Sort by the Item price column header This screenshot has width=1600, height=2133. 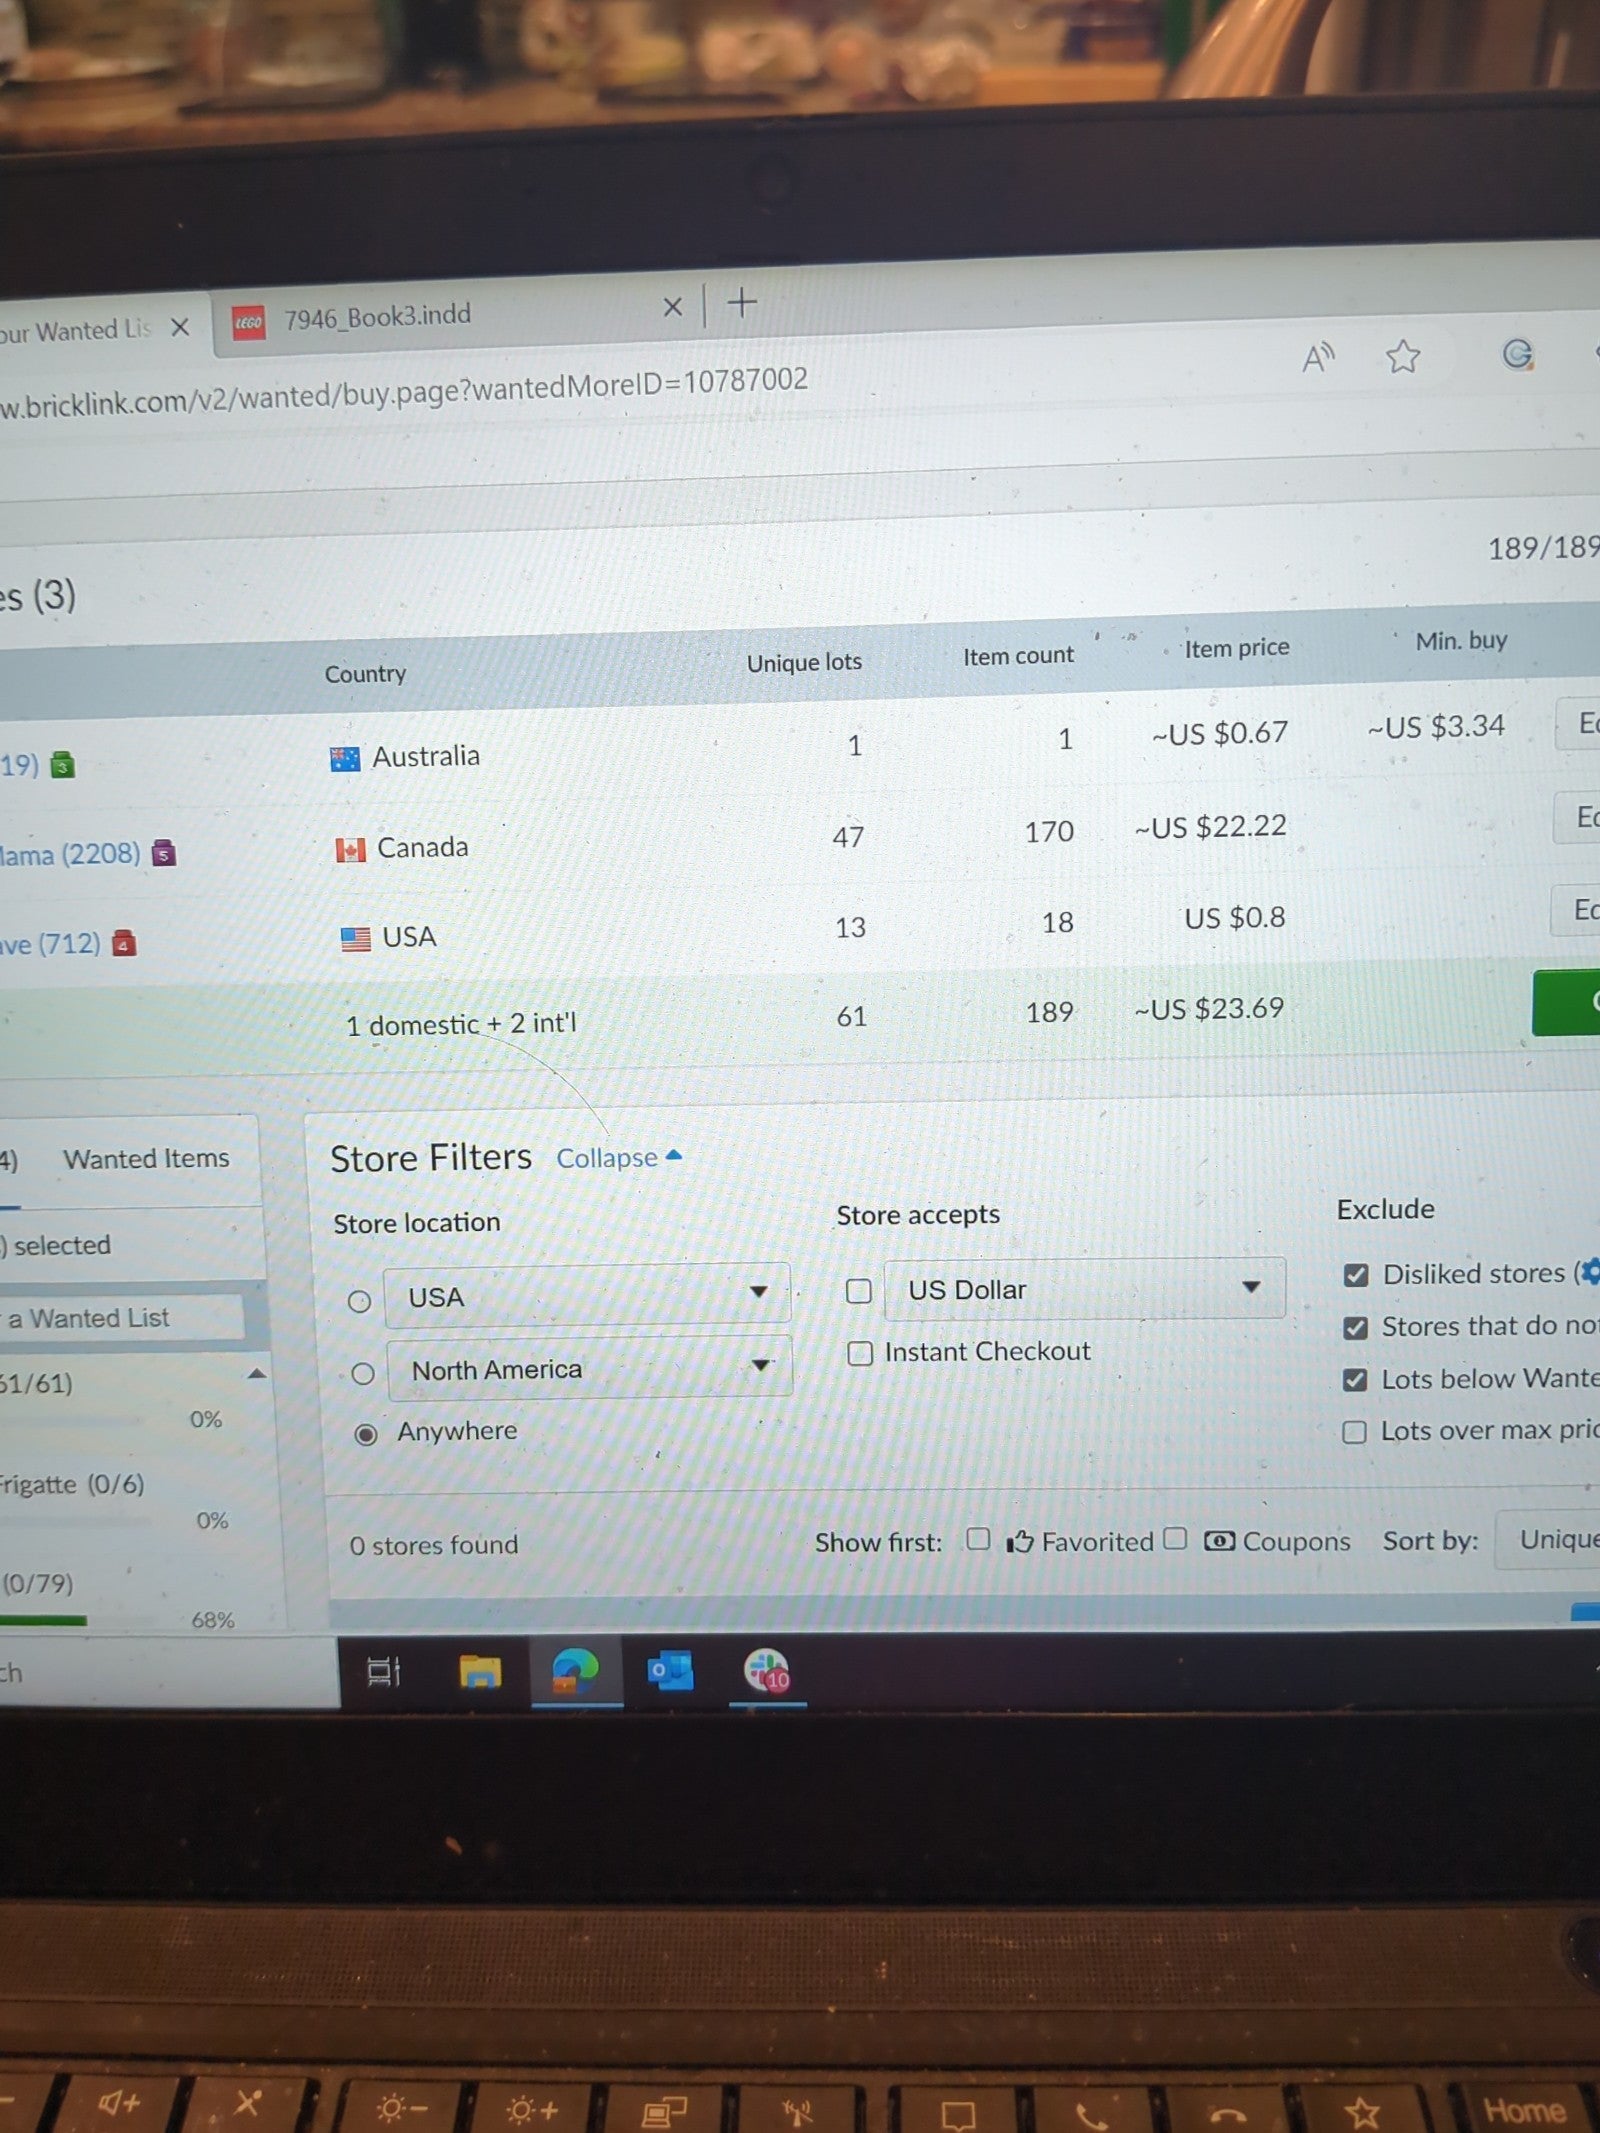coord(1237,648)
